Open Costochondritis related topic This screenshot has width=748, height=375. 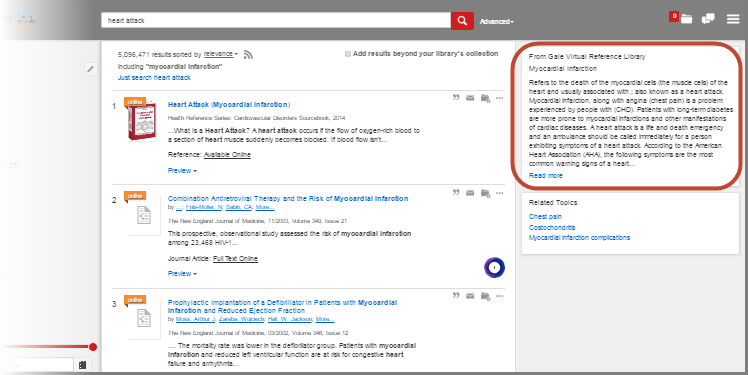tap(552, 228)
